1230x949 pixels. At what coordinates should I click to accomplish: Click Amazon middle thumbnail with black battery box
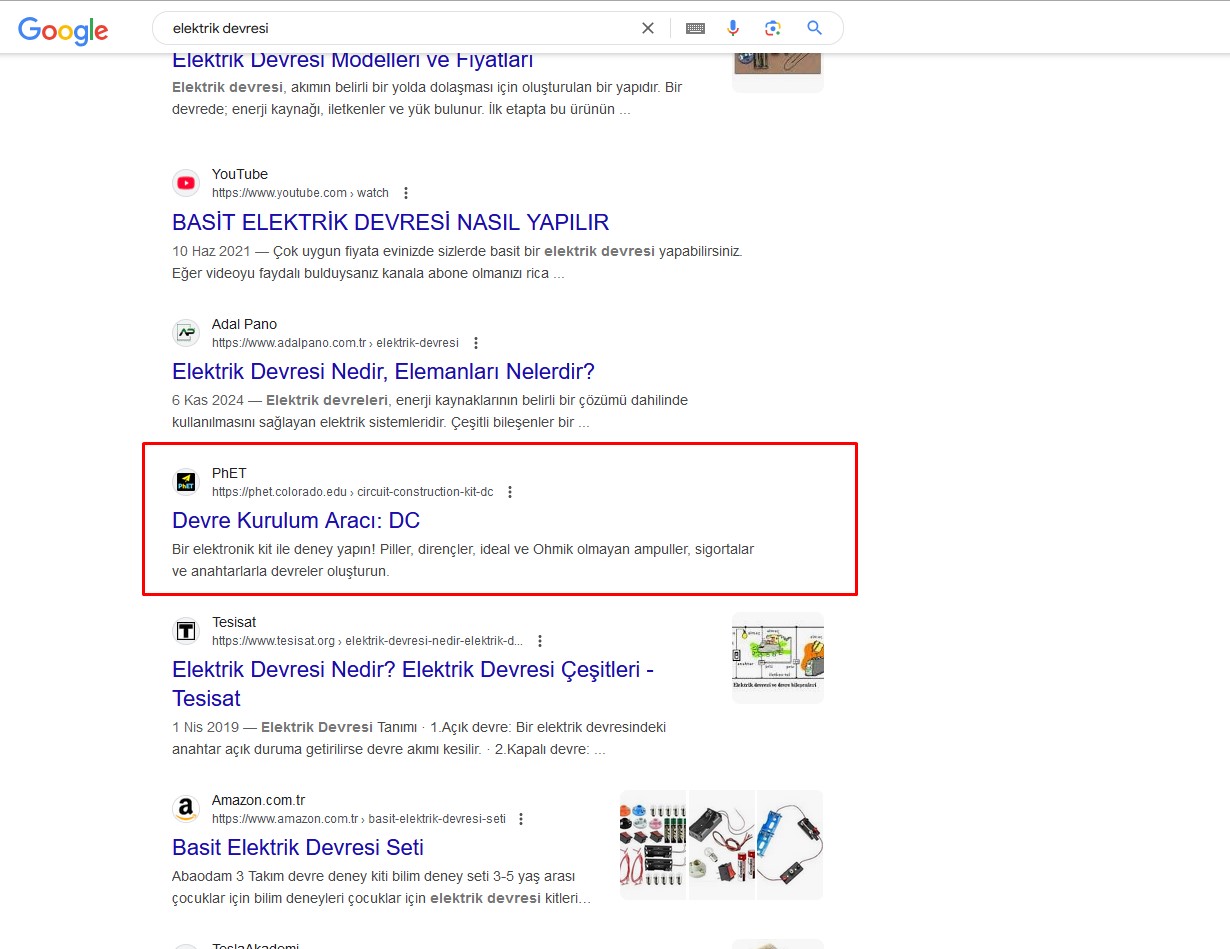tap(721, 845)
